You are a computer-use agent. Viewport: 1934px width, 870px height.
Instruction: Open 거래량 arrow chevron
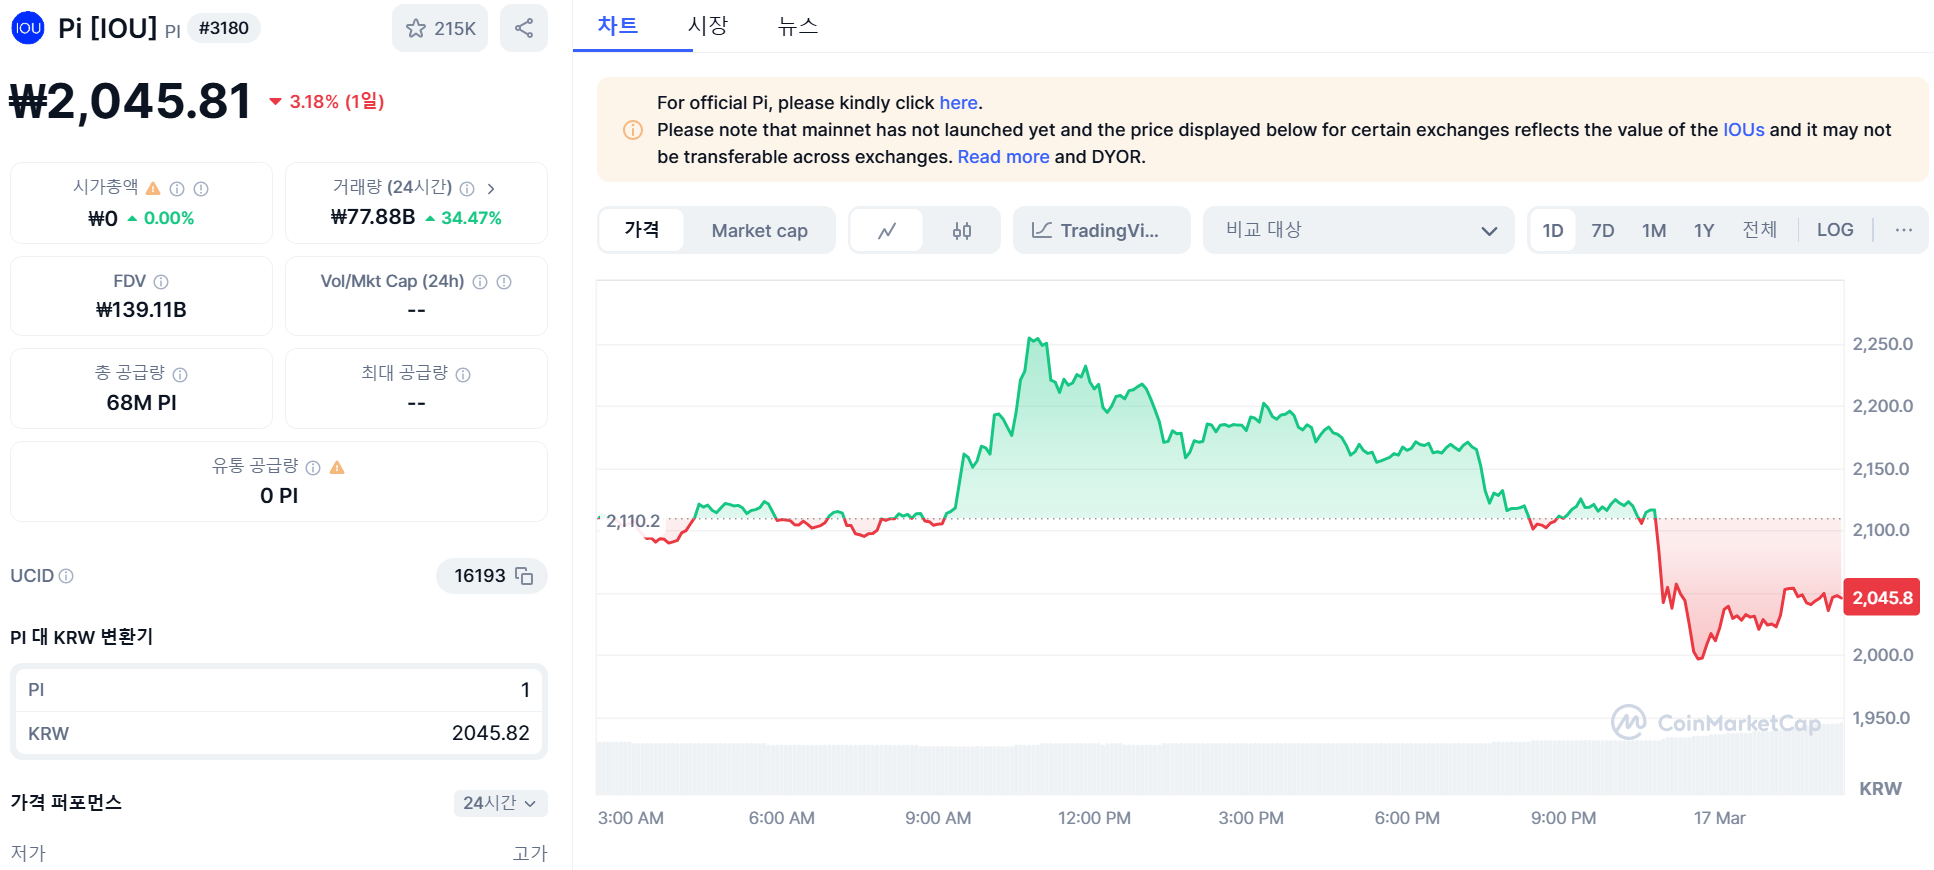coord(491,189)
